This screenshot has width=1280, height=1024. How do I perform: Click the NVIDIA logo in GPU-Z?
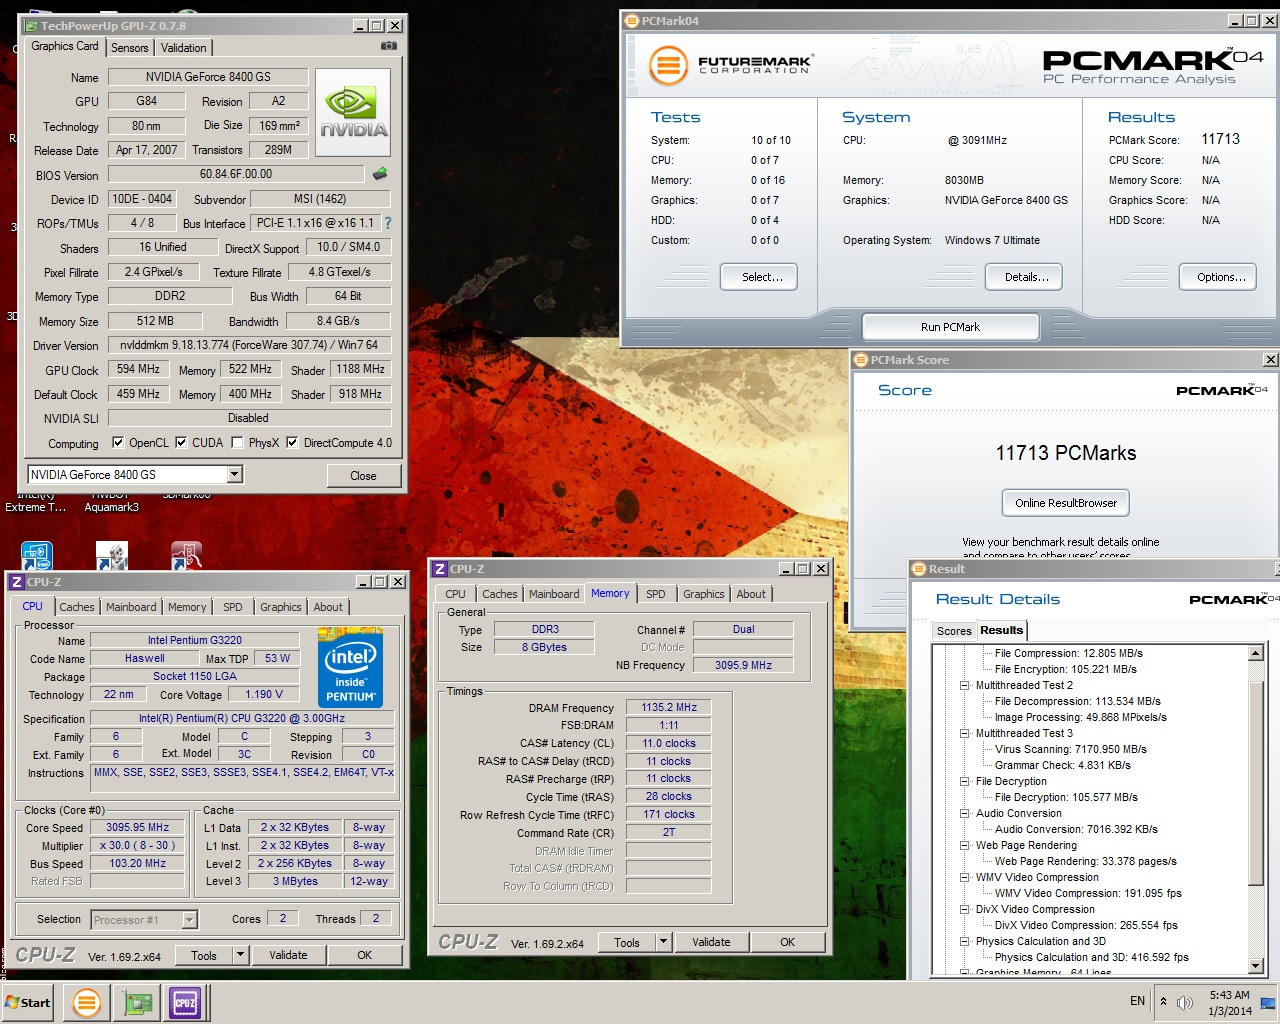[x=354, y=112]
